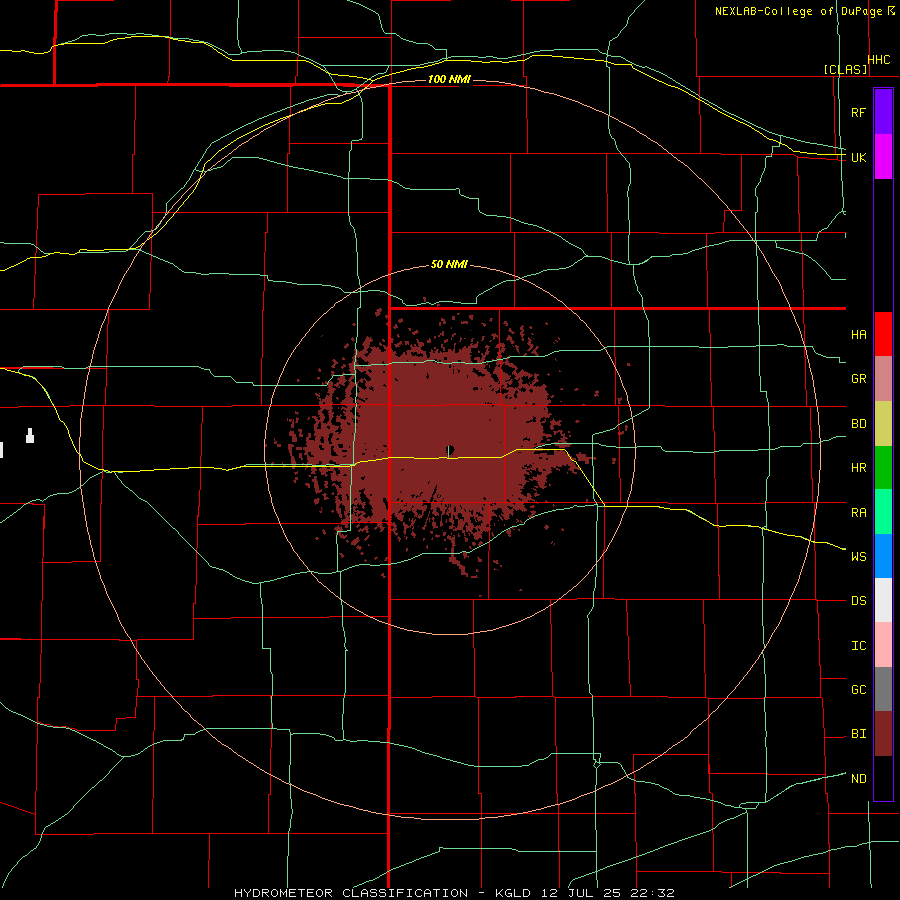Screen dimensions: 900x900
Task: Click the [CLAS] units label
Action: (x=845, y=69)
